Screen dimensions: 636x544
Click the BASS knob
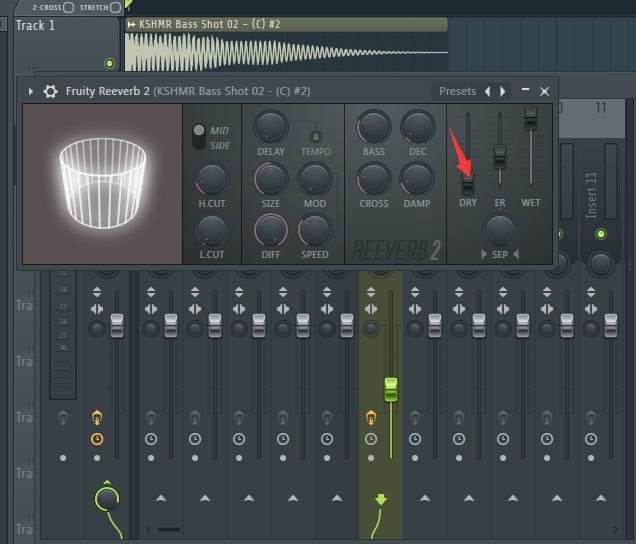374,127
